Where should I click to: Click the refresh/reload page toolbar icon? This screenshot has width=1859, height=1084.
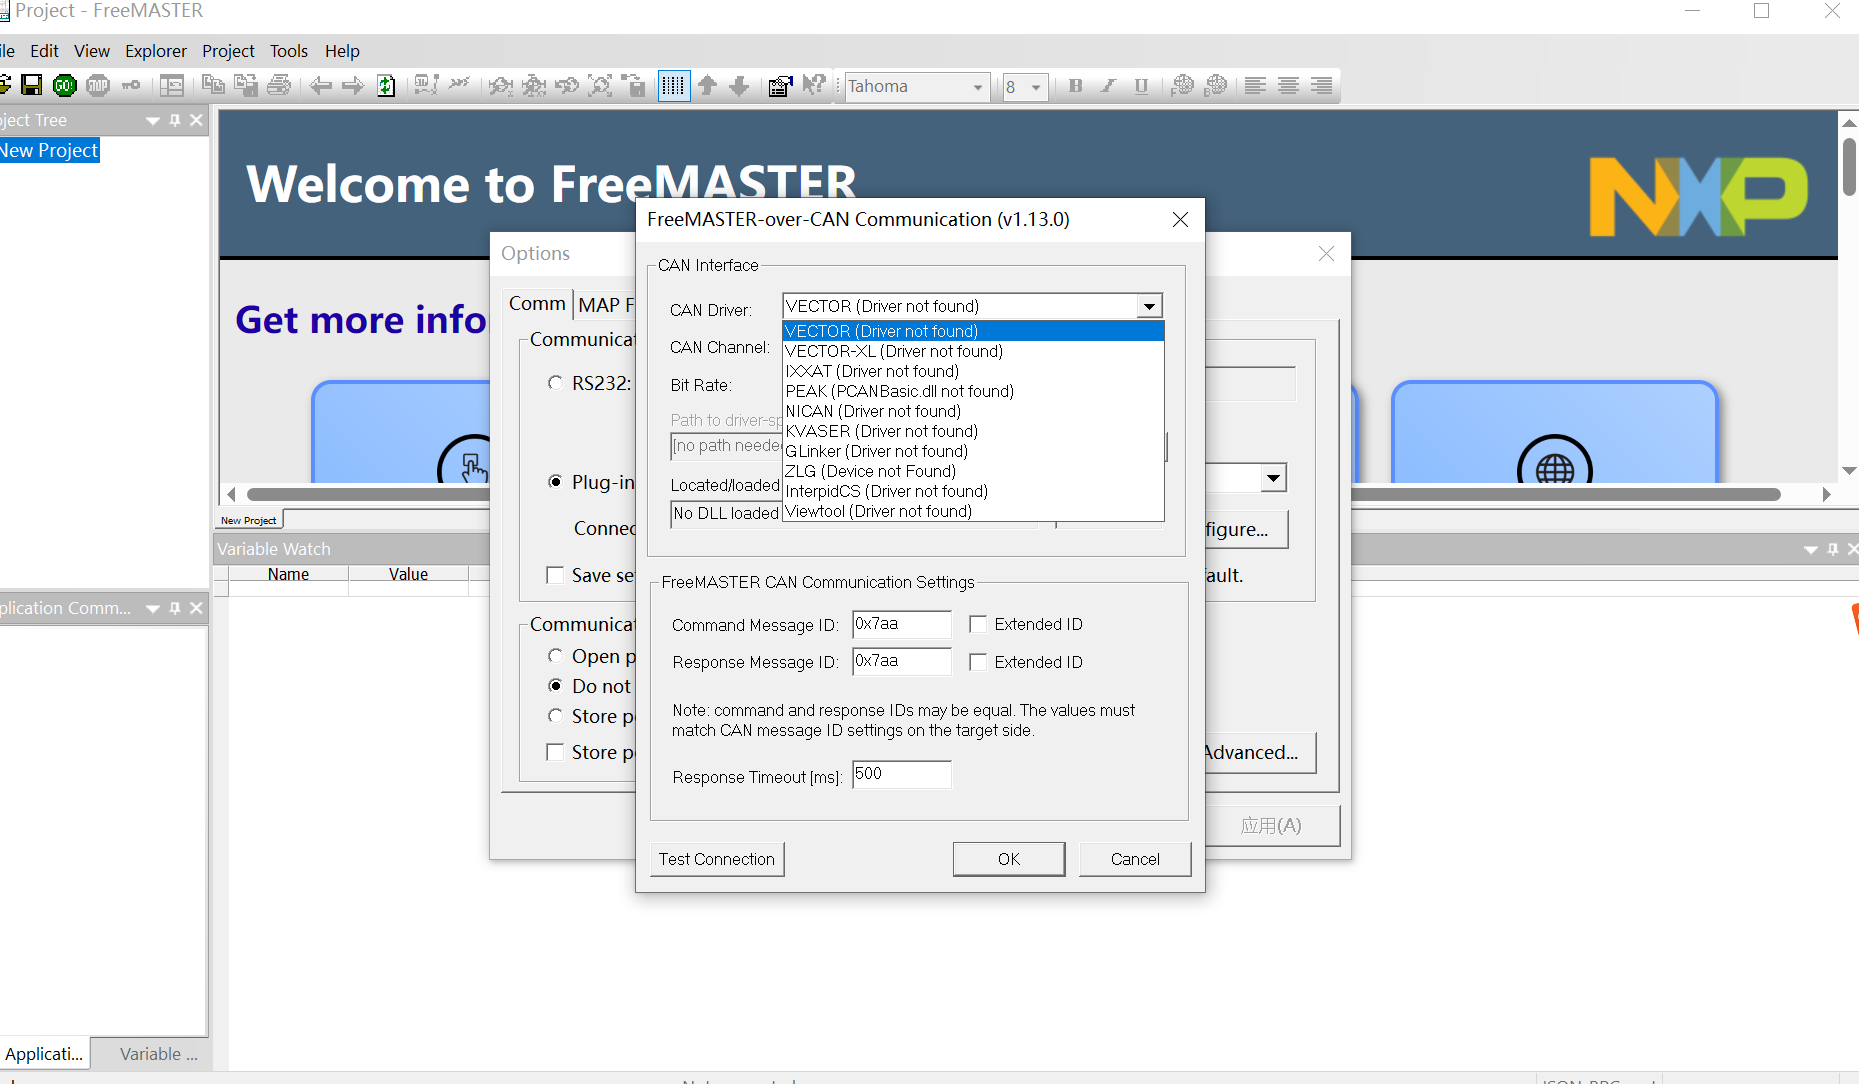pos(386,85)
